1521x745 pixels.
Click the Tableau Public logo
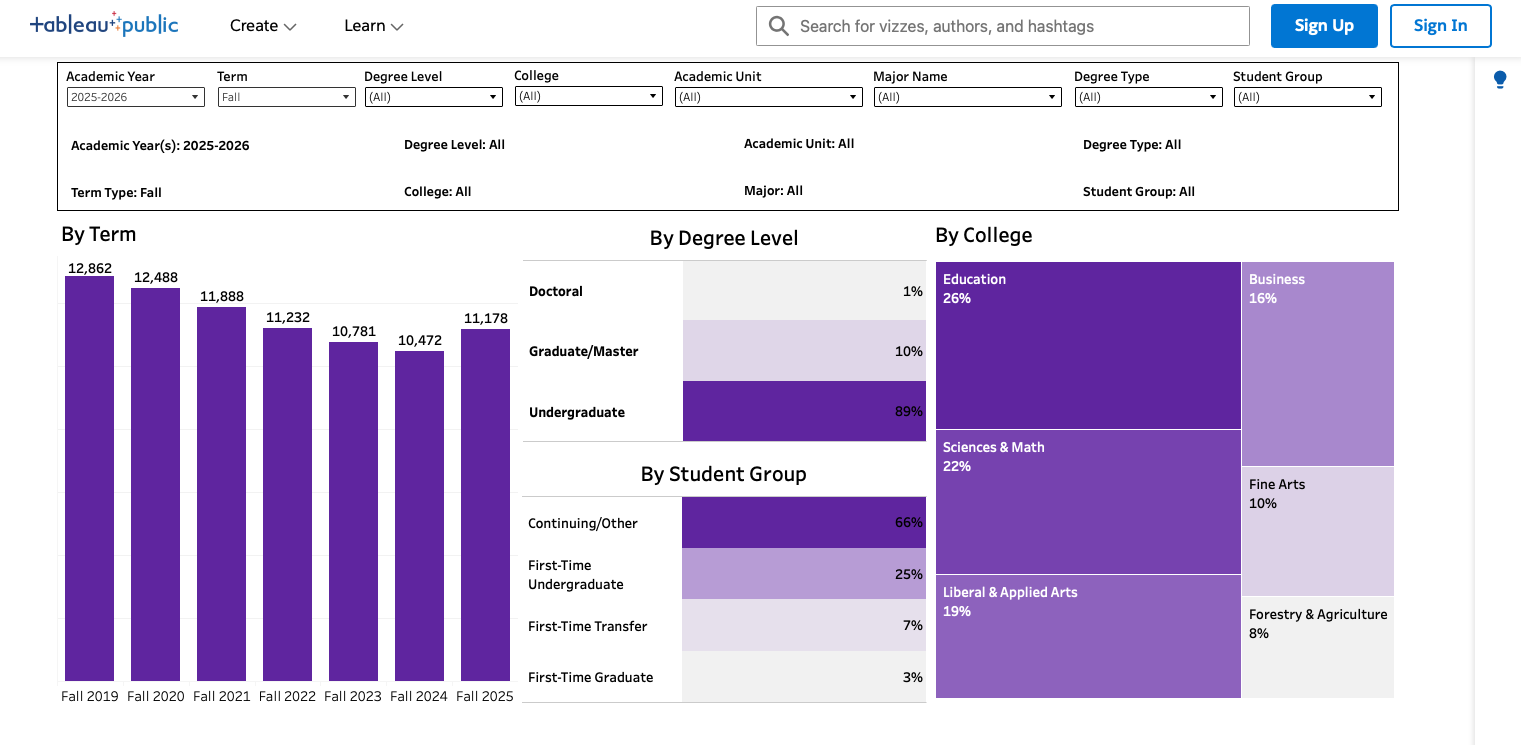click(x=104, y=25)
